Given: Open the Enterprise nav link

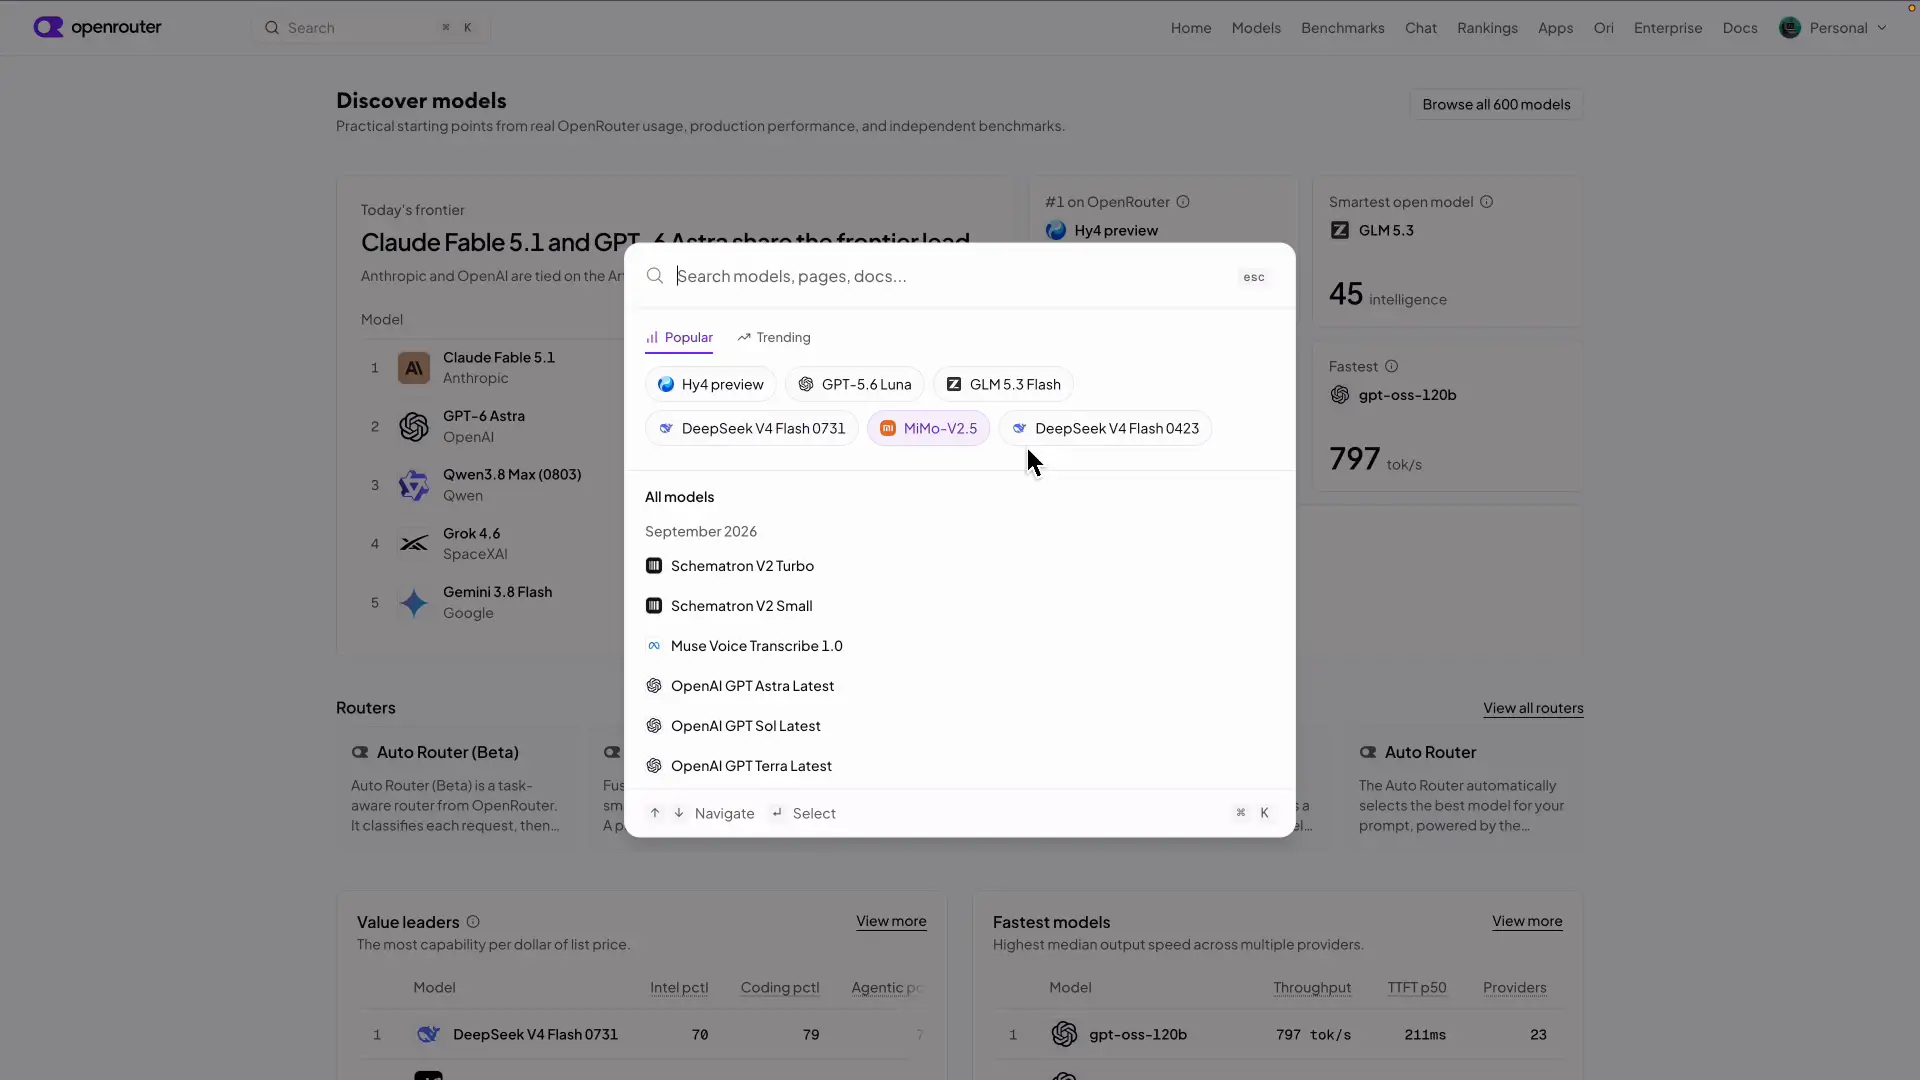Looking at the screenshot, I should 1668,28.
